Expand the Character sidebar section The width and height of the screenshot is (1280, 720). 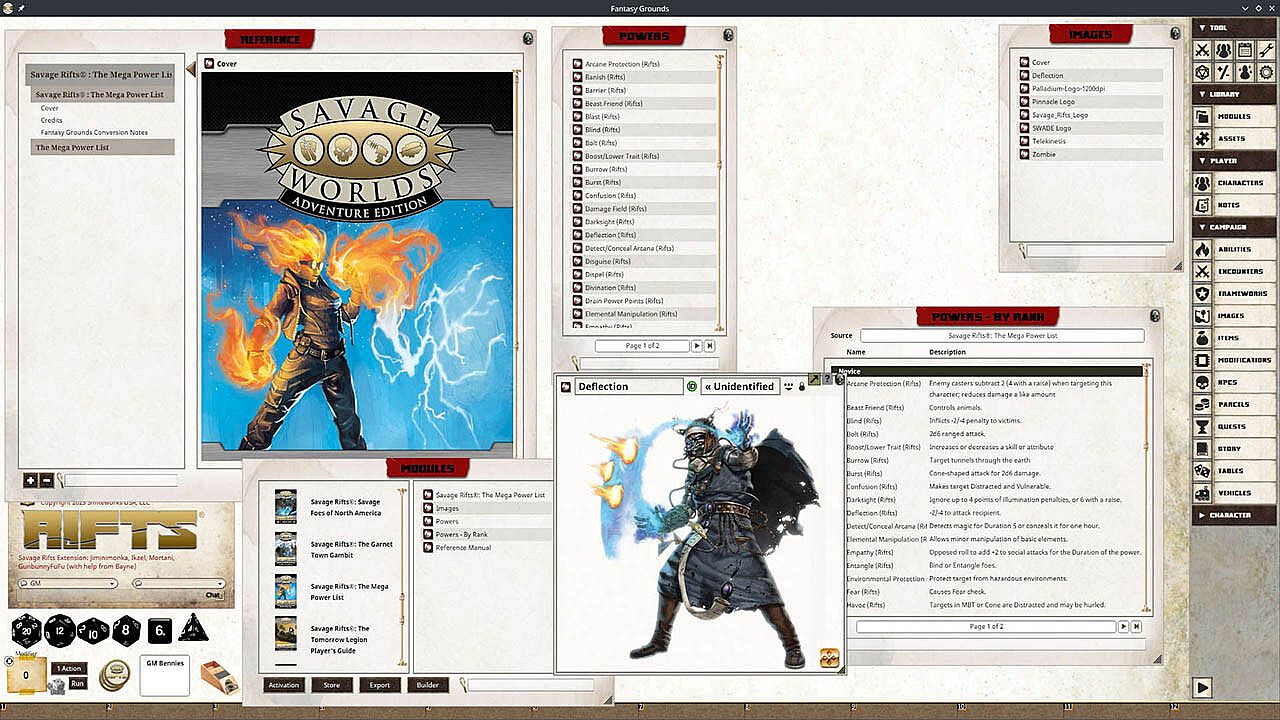(1234, 515)
